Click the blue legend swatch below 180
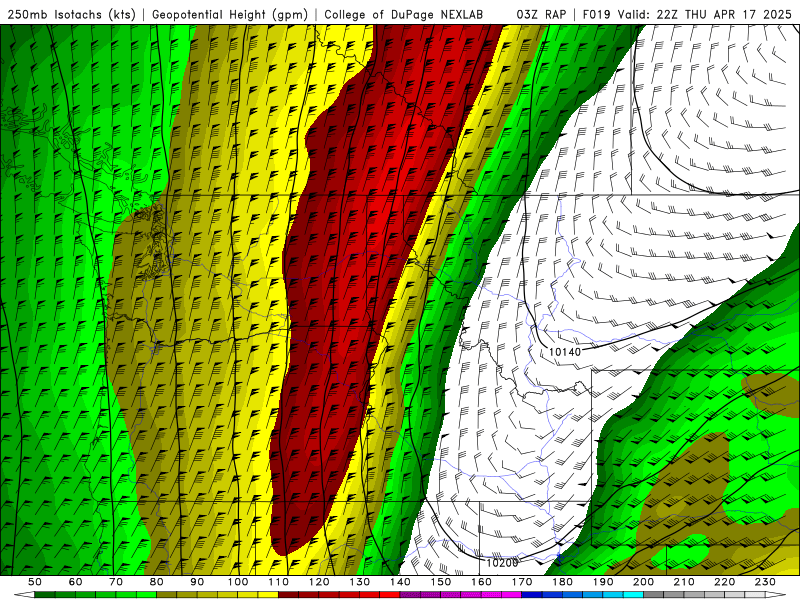The image size is (800, 600). coord(572,595)
